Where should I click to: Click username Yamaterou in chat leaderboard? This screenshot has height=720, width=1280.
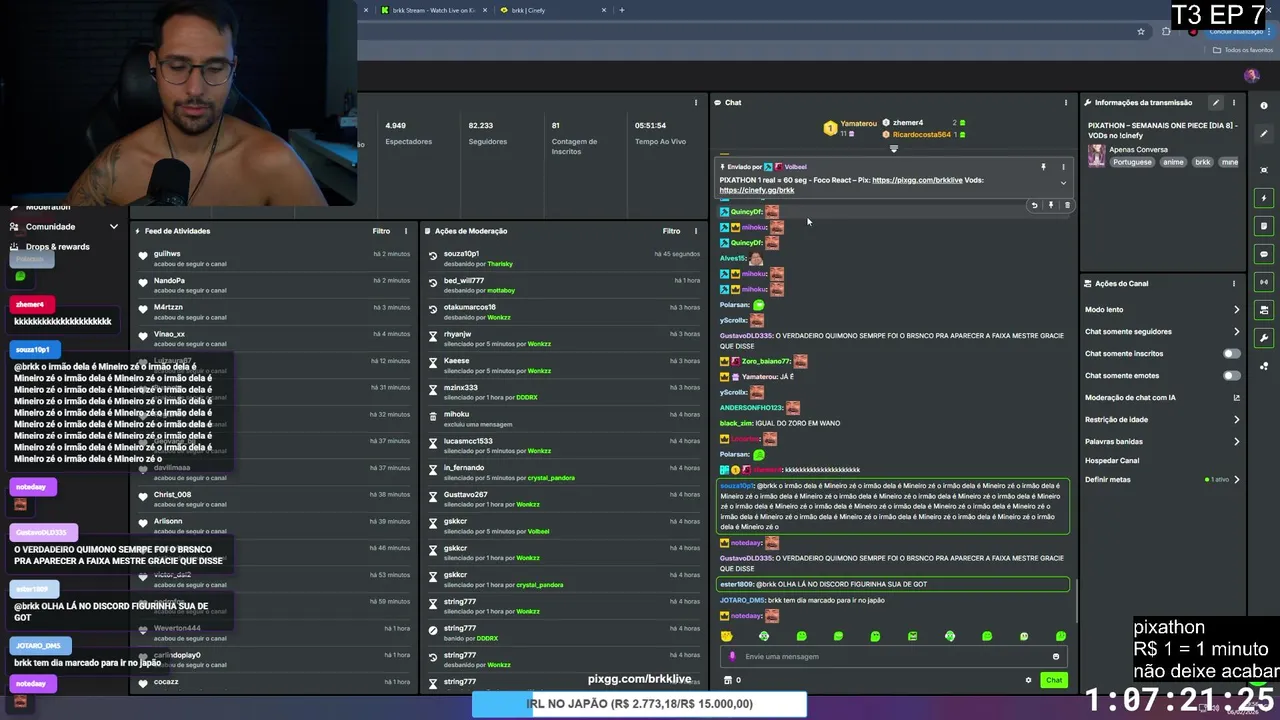(859, 123)
